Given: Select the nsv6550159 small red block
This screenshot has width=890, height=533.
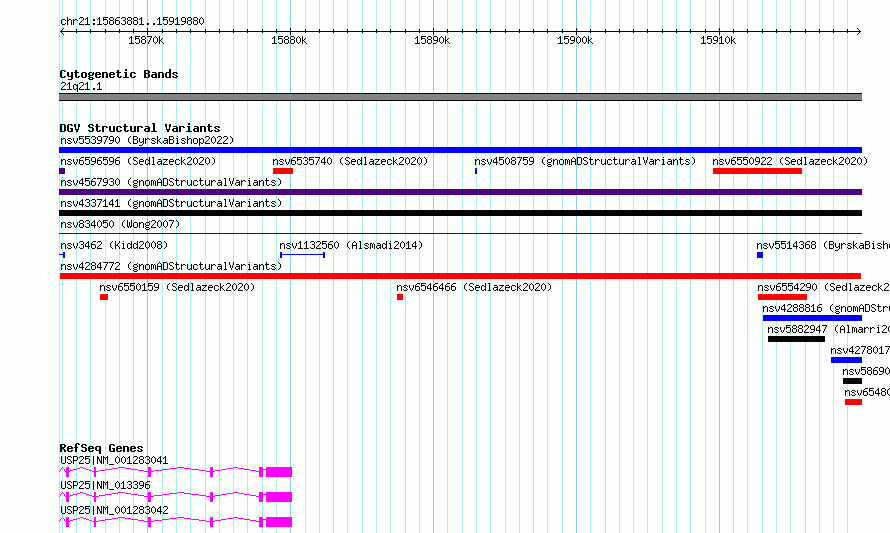Looking at the screenshot, I should click(x=104, y=297).
